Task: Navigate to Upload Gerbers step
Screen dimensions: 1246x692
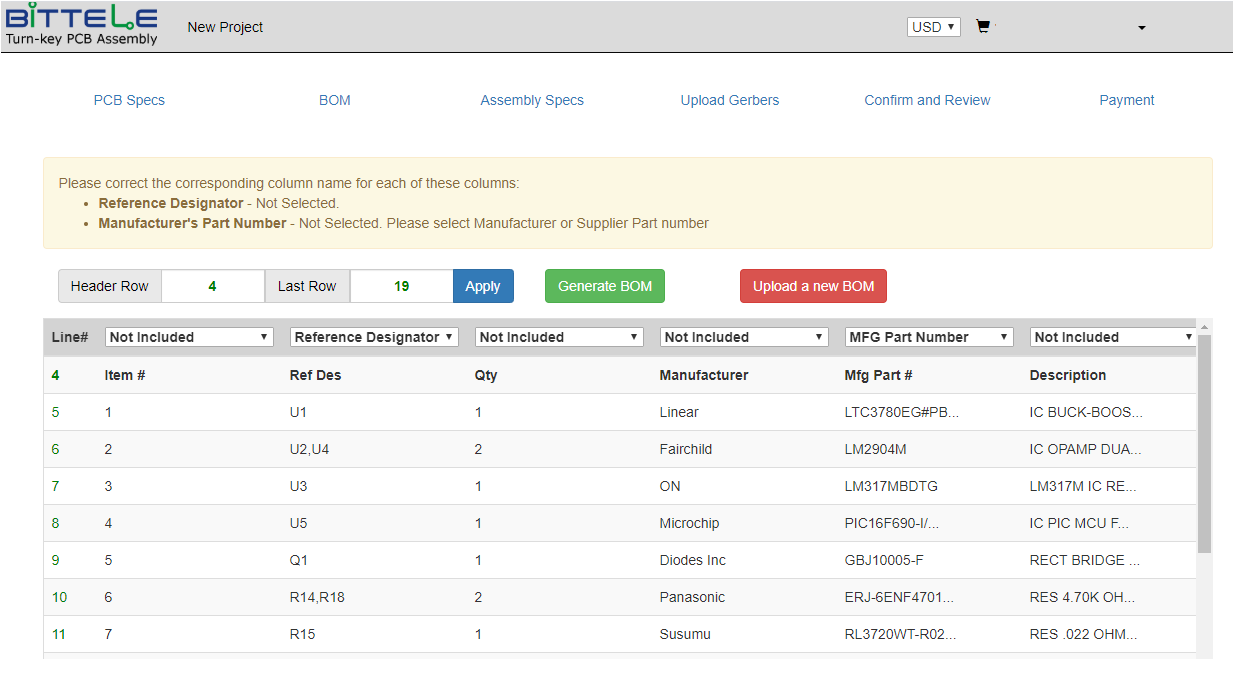Action: tap(730, 100)
